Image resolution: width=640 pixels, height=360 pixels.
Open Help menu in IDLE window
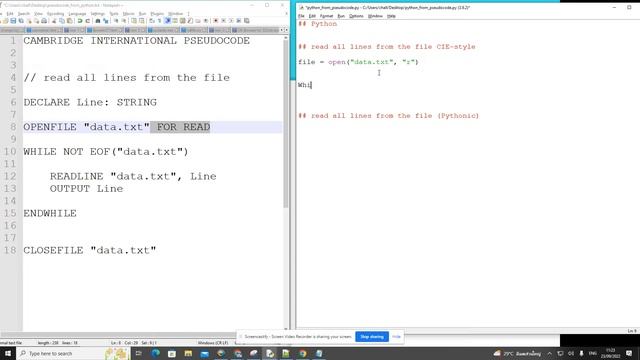coord(391,16)
